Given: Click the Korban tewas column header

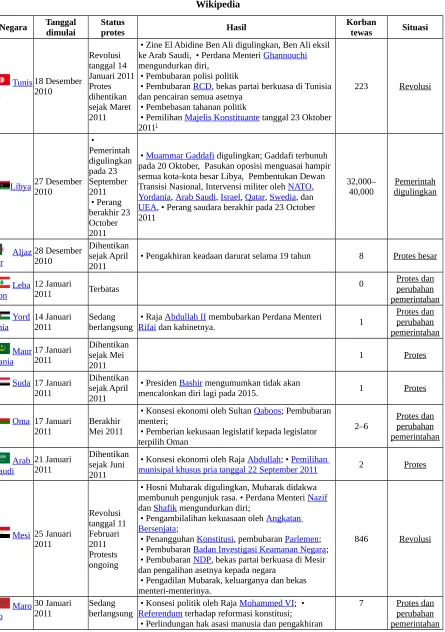Looking at the screenshot, I should point(361,27).
